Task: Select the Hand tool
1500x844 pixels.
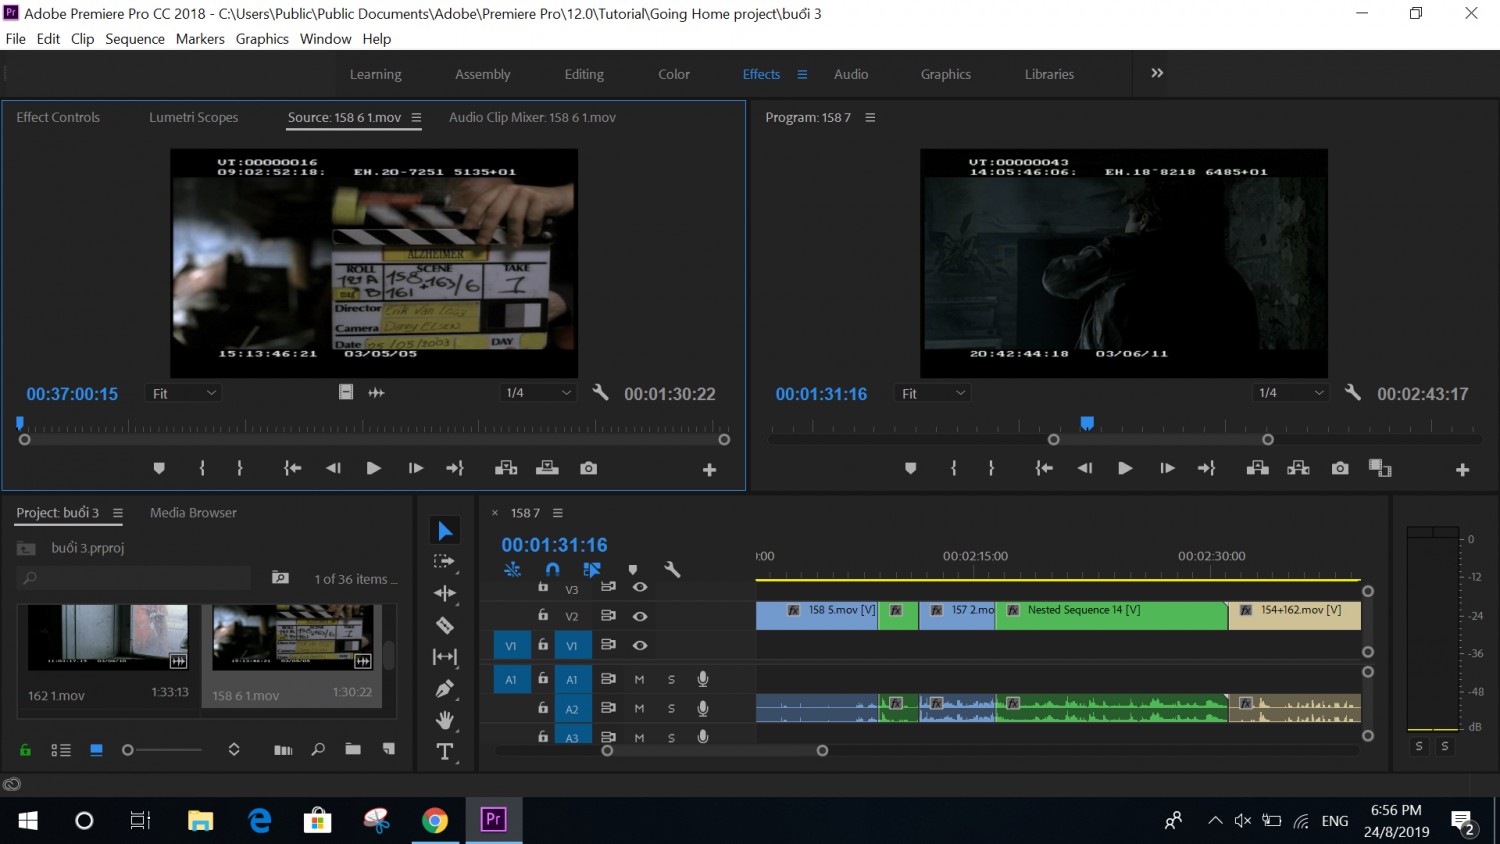Action: coord(445,720)
